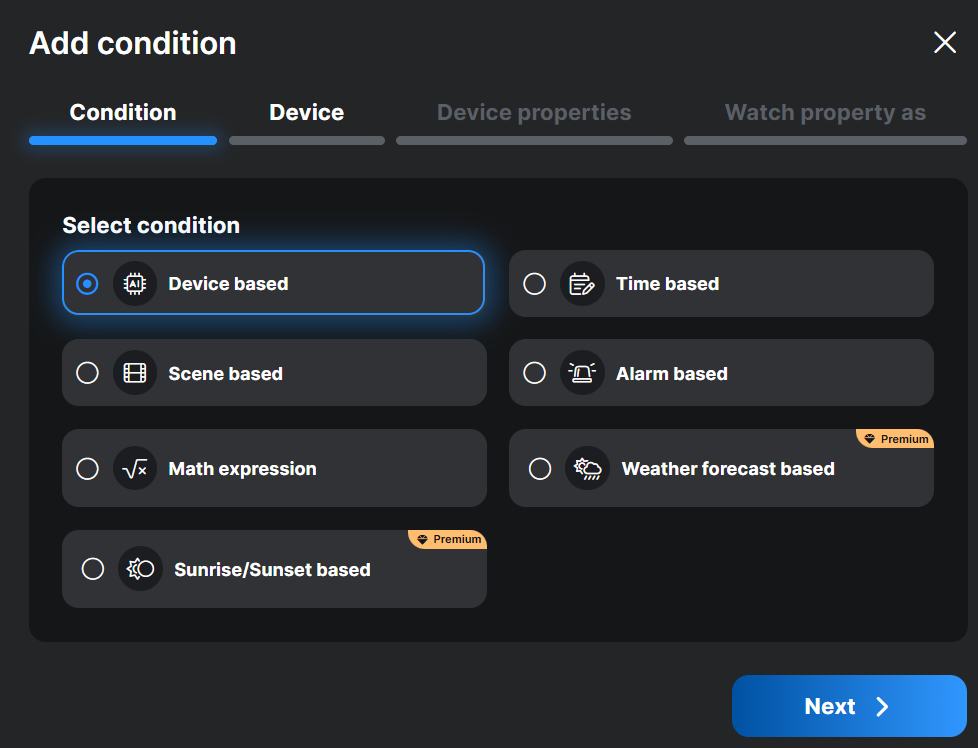Pick the Alarm based radio option
978x748 pixels.
click(535, 374)
